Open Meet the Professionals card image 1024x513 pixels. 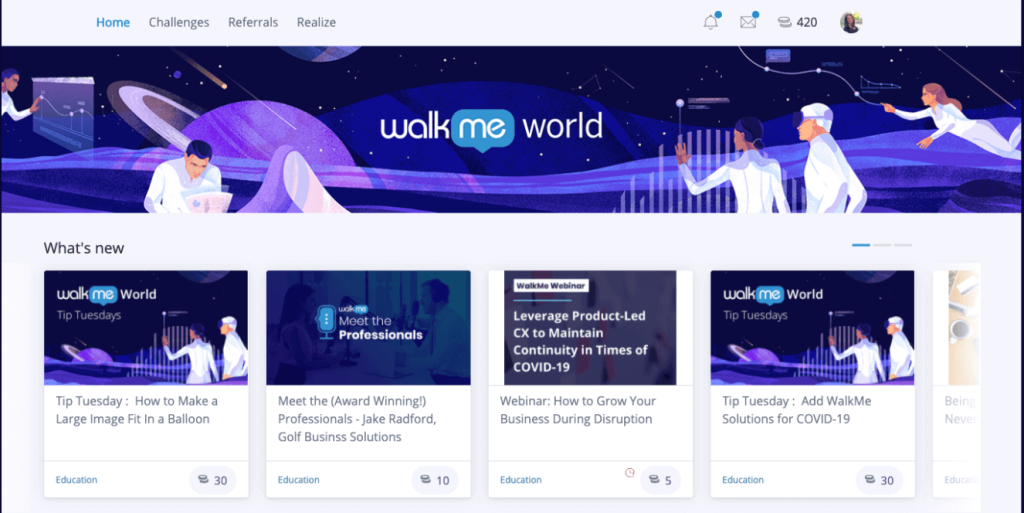[368, 327]
